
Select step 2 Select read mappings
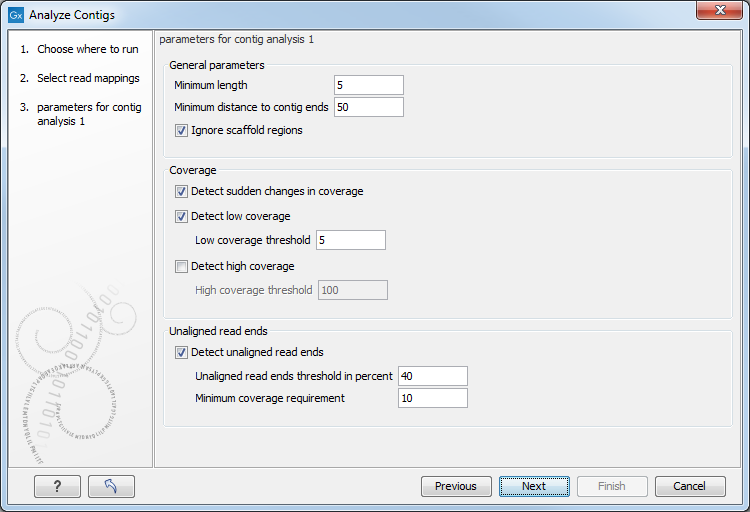click(80, 78)
